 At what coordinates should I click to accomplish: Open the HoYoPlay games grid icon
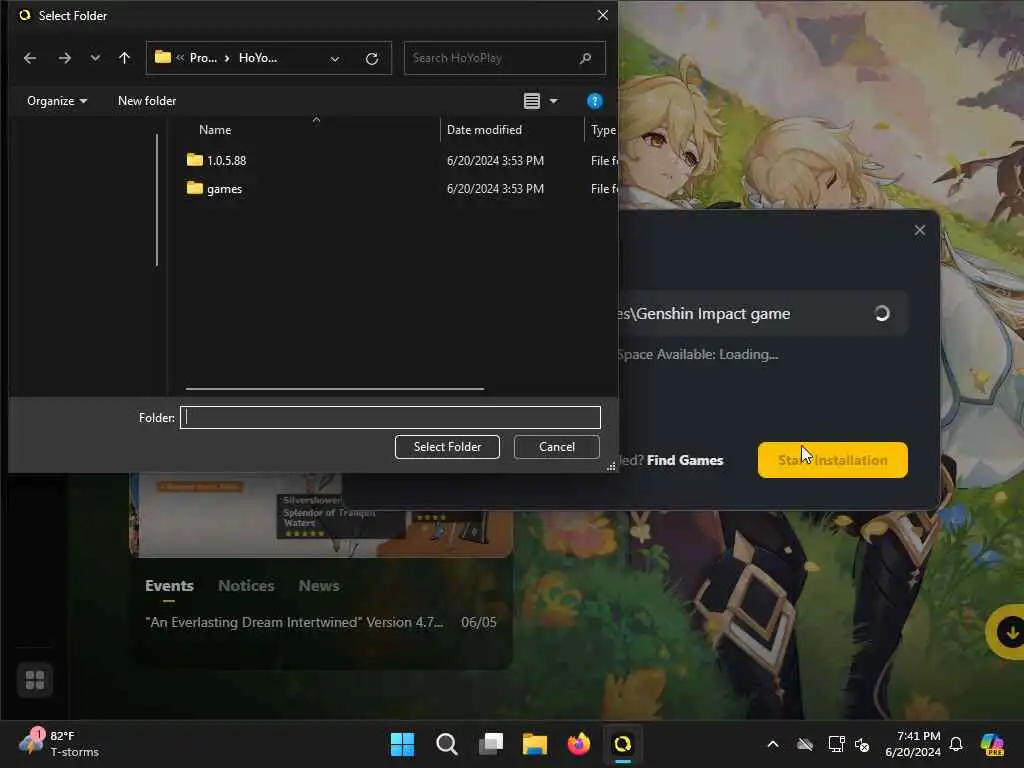coord(35,680)
